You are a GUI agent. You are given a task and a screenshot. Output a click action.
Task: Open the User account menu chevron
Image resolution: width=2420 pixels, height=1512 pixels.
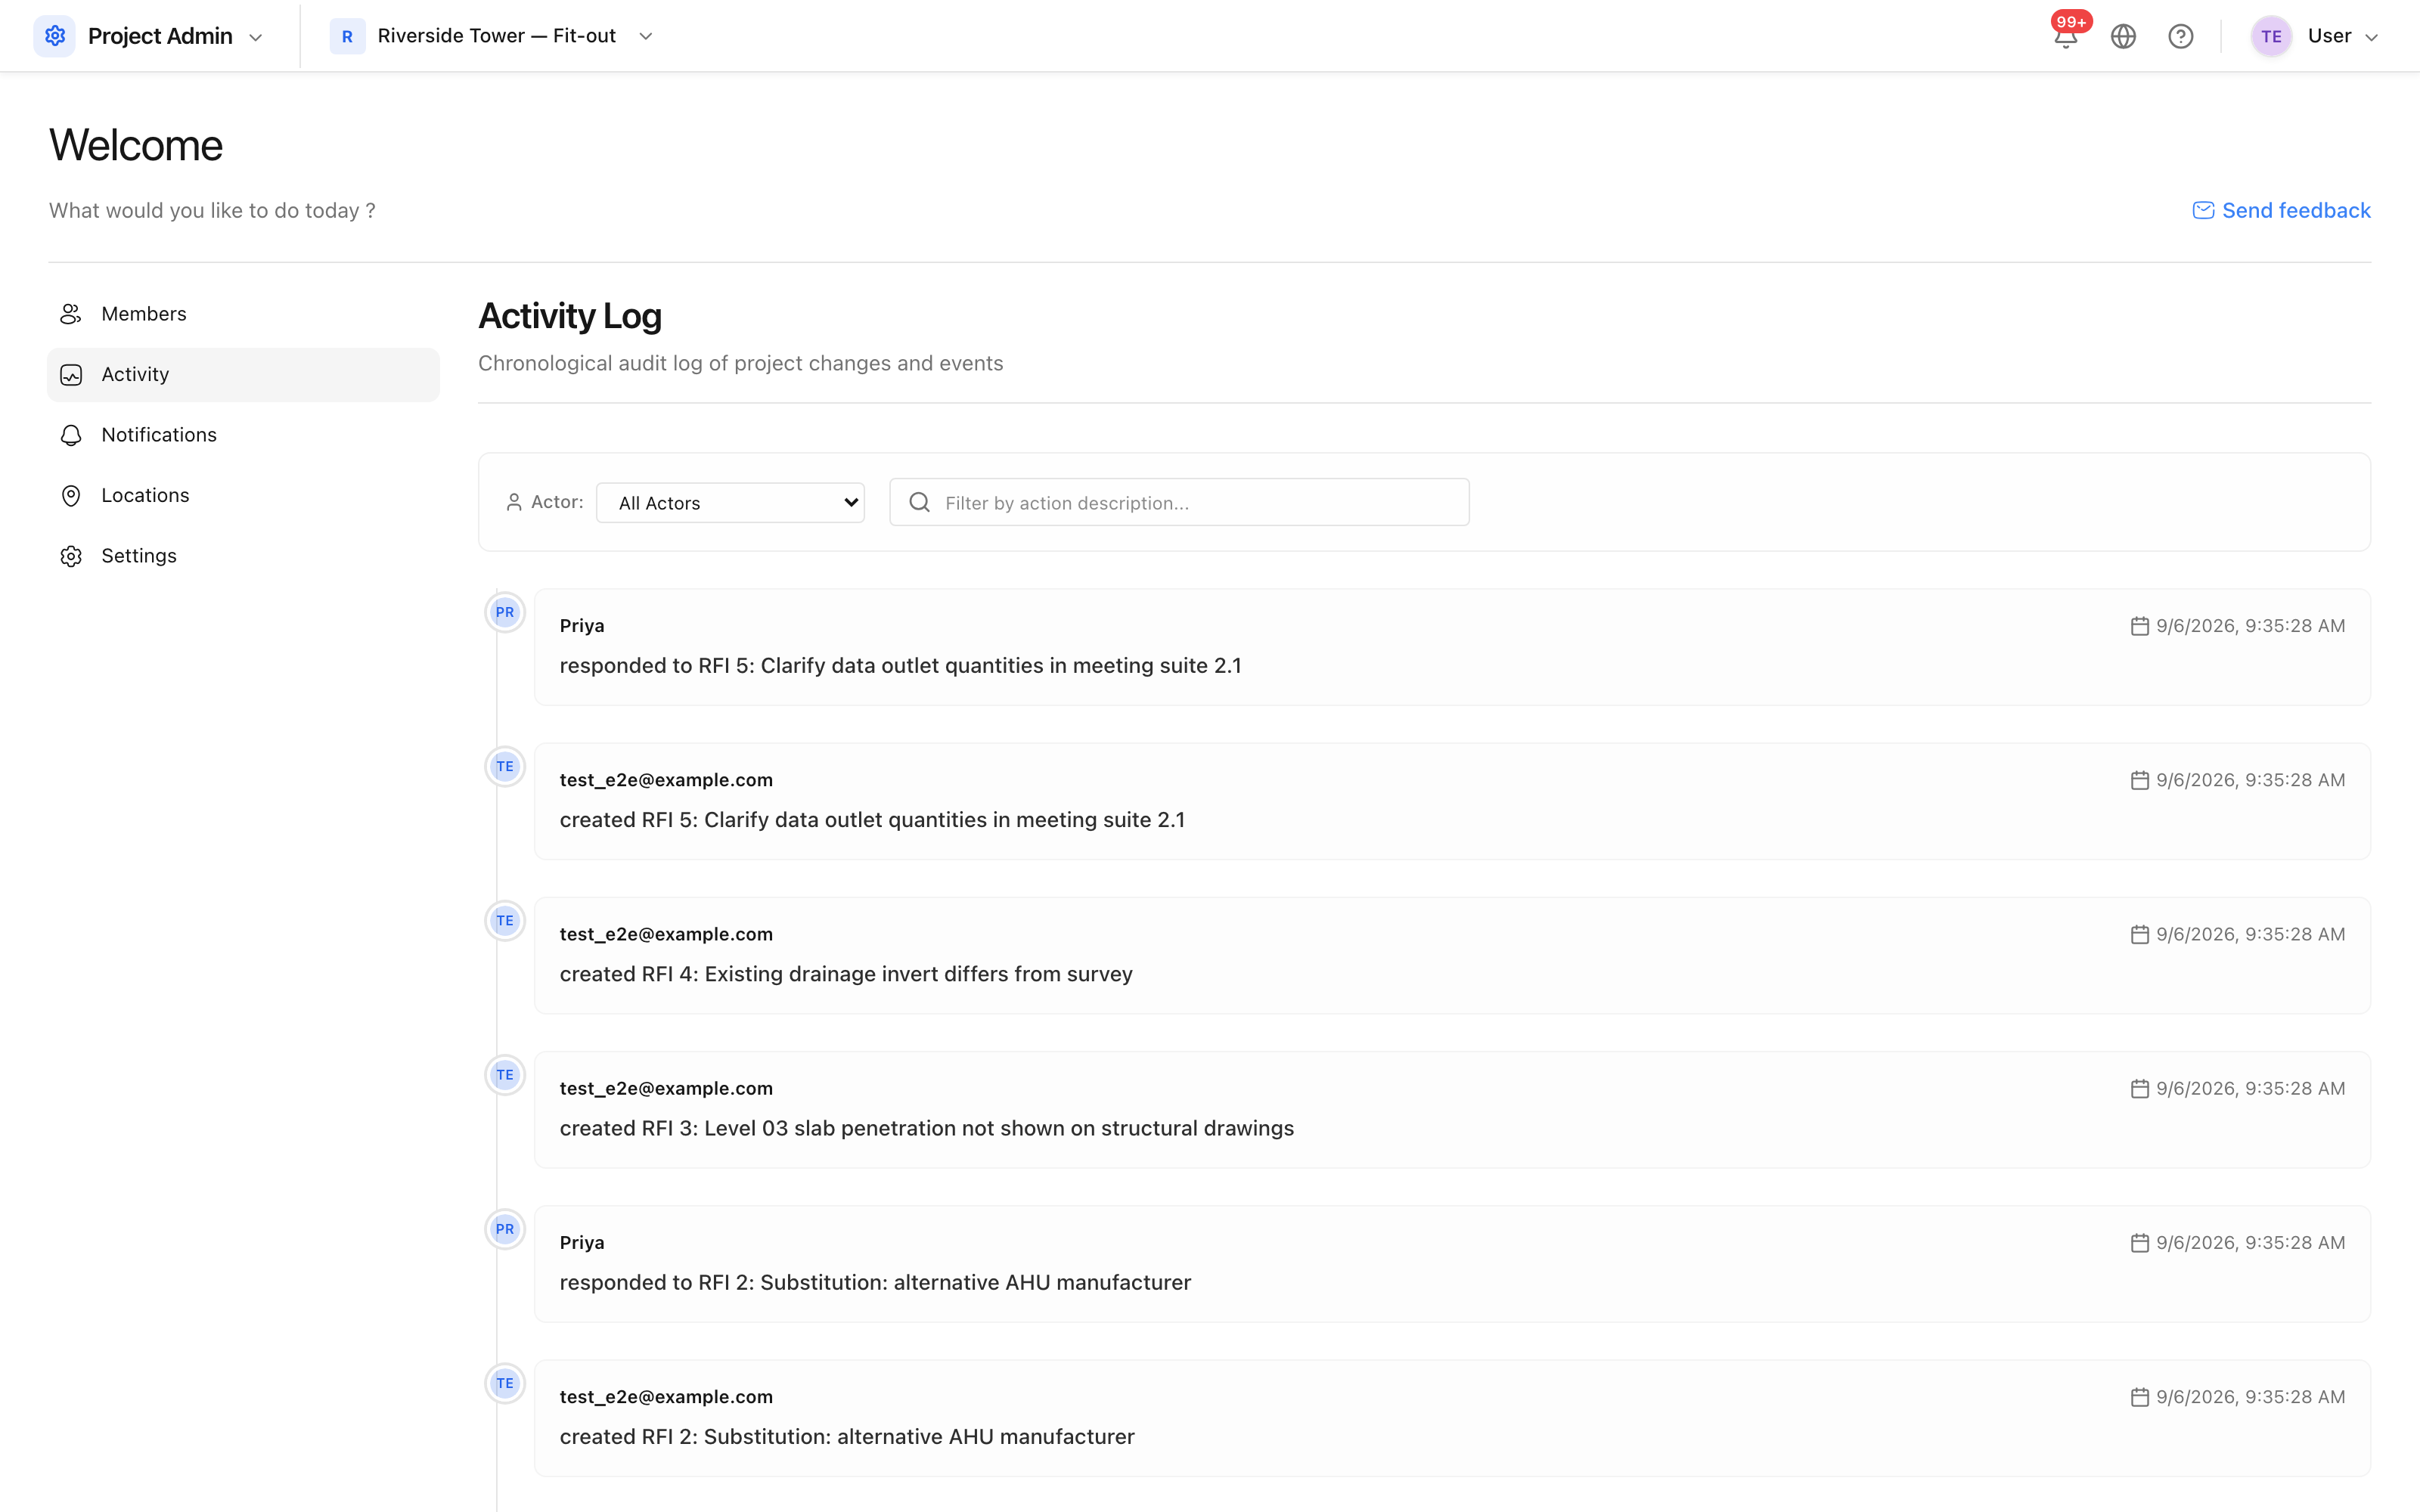(2371, 37)
